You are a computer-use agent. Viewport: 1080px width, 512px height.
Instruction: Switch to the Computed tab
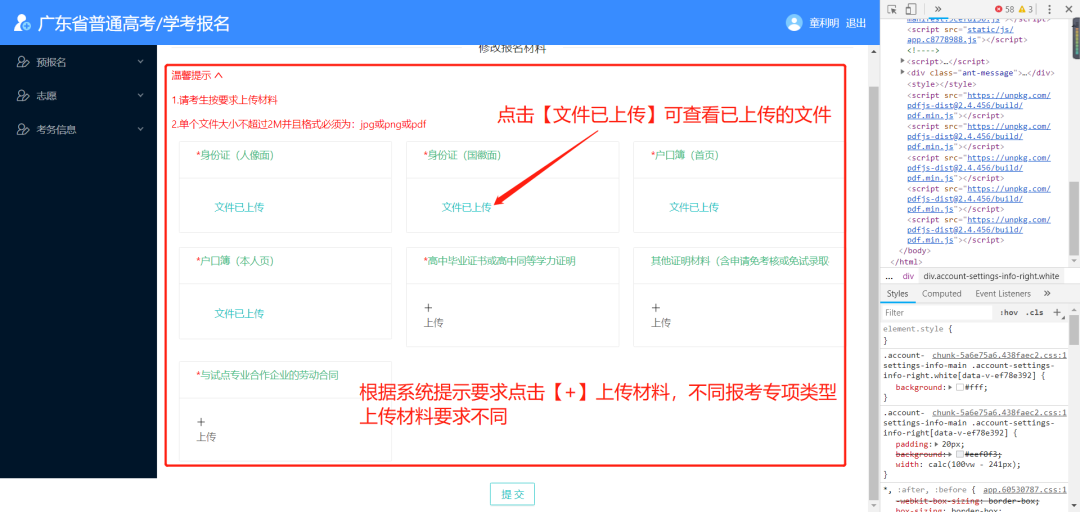click(x=941, y=294)
